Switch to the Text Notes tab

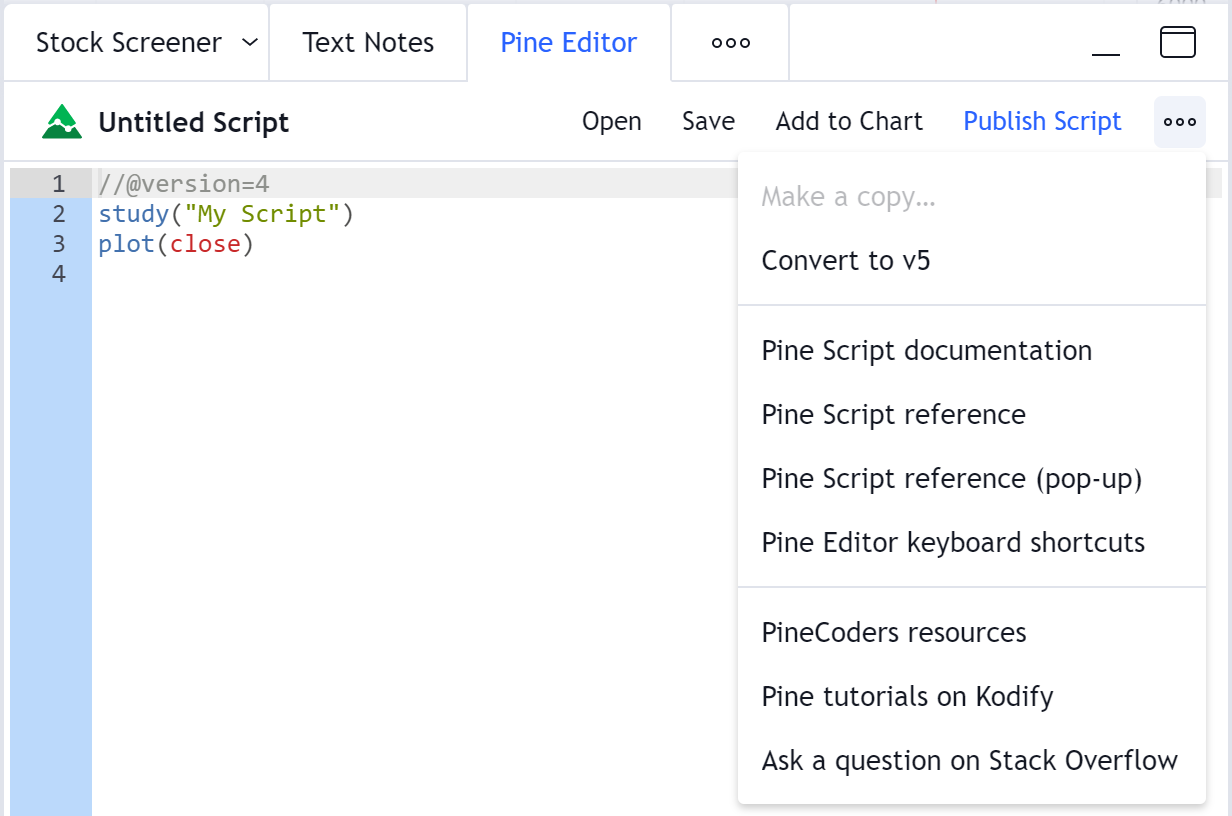coord(368,43)
